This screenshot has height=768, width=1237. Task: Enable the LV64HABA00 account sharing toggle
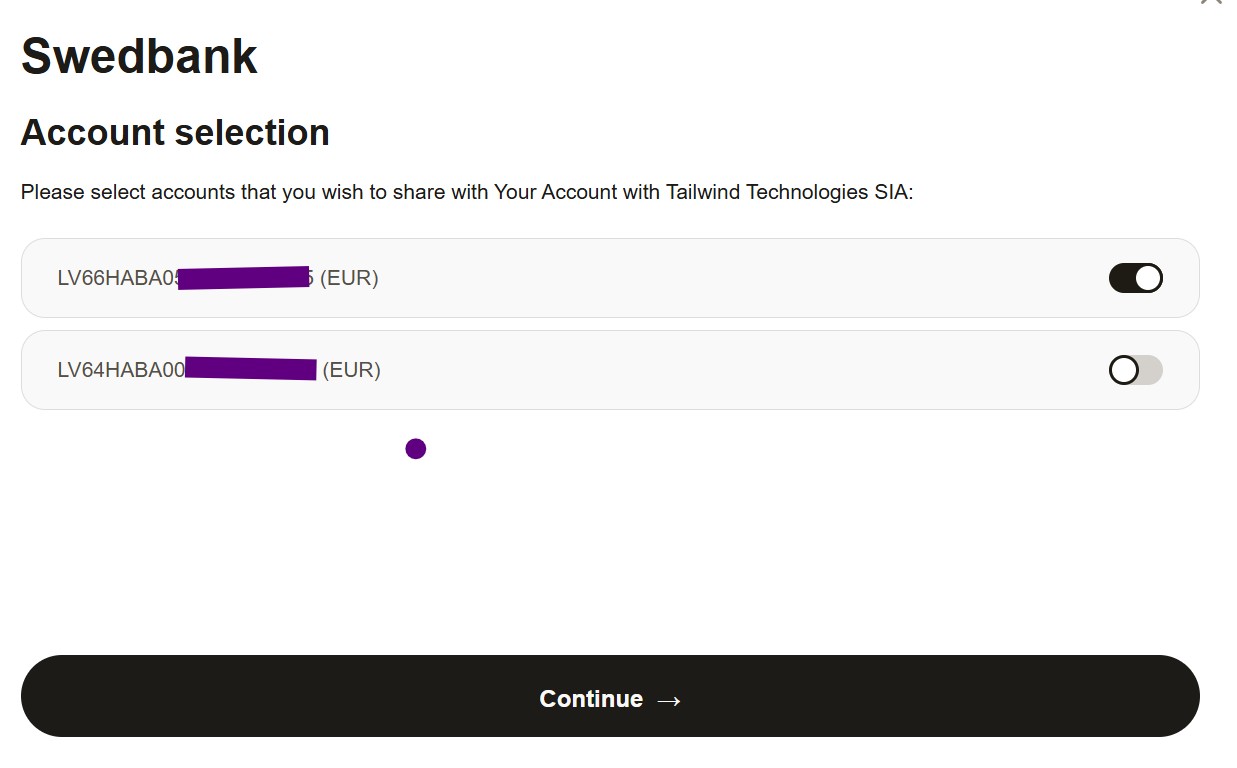1135,370
